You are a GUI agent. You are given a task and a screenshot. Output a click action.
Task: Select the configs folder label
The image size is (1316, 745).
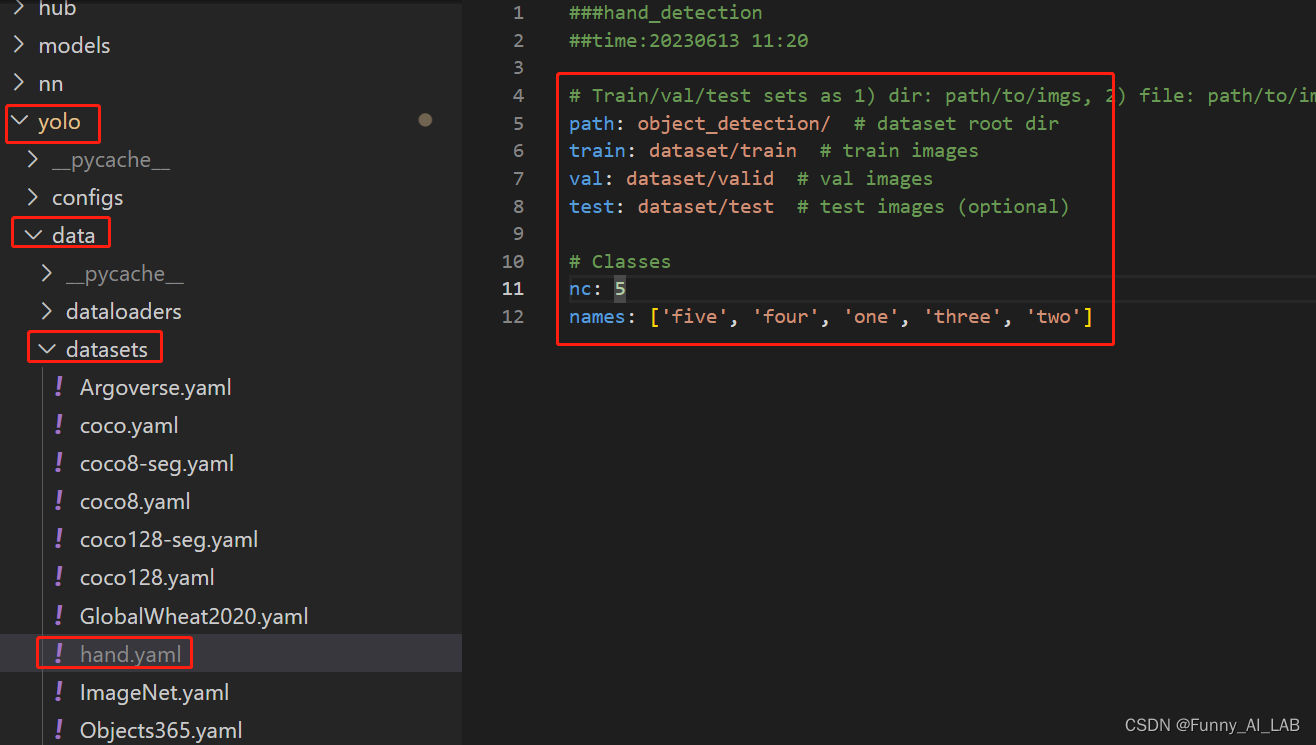pyautogui.click(x=88, y=198)
